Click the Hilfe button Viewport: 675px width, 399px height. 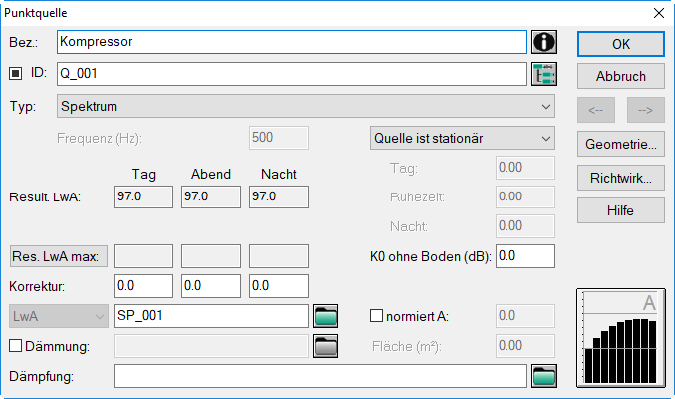(621, 210)
